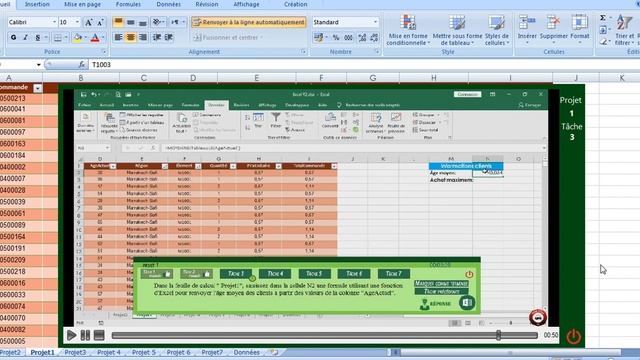Apply underline (S) formatting
The image size is (640, 360).
pyautogui.click(x=38, y=38)
